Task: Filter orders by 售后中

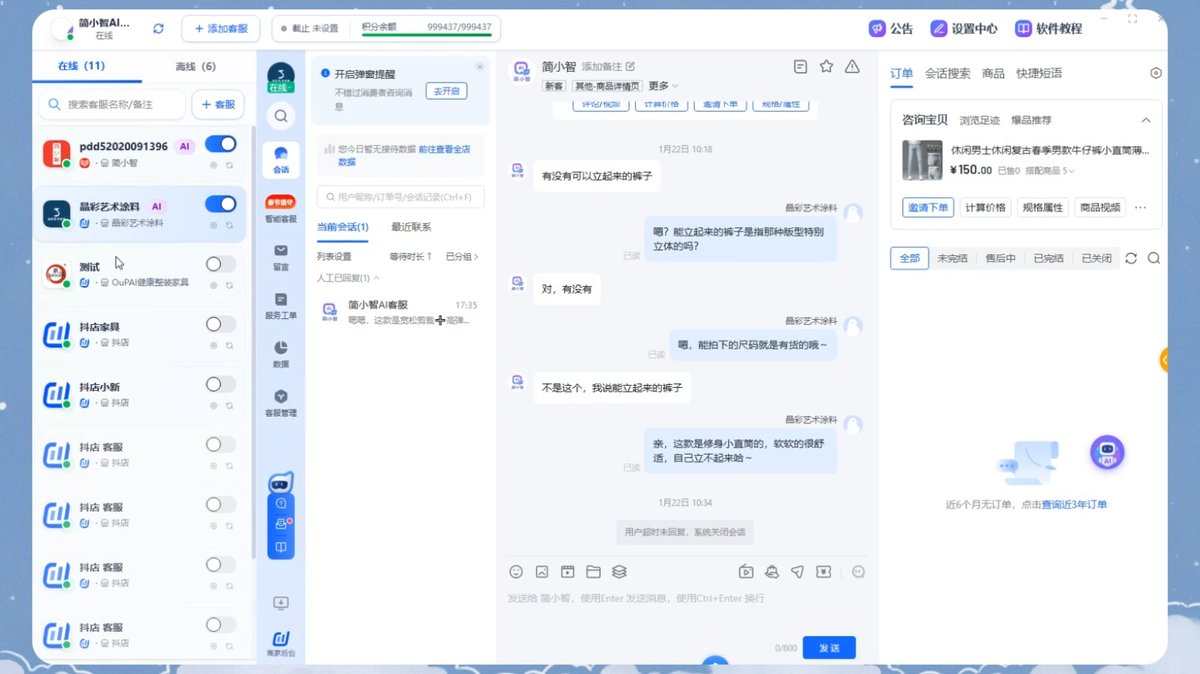Action: click(x=1000, y=258)
